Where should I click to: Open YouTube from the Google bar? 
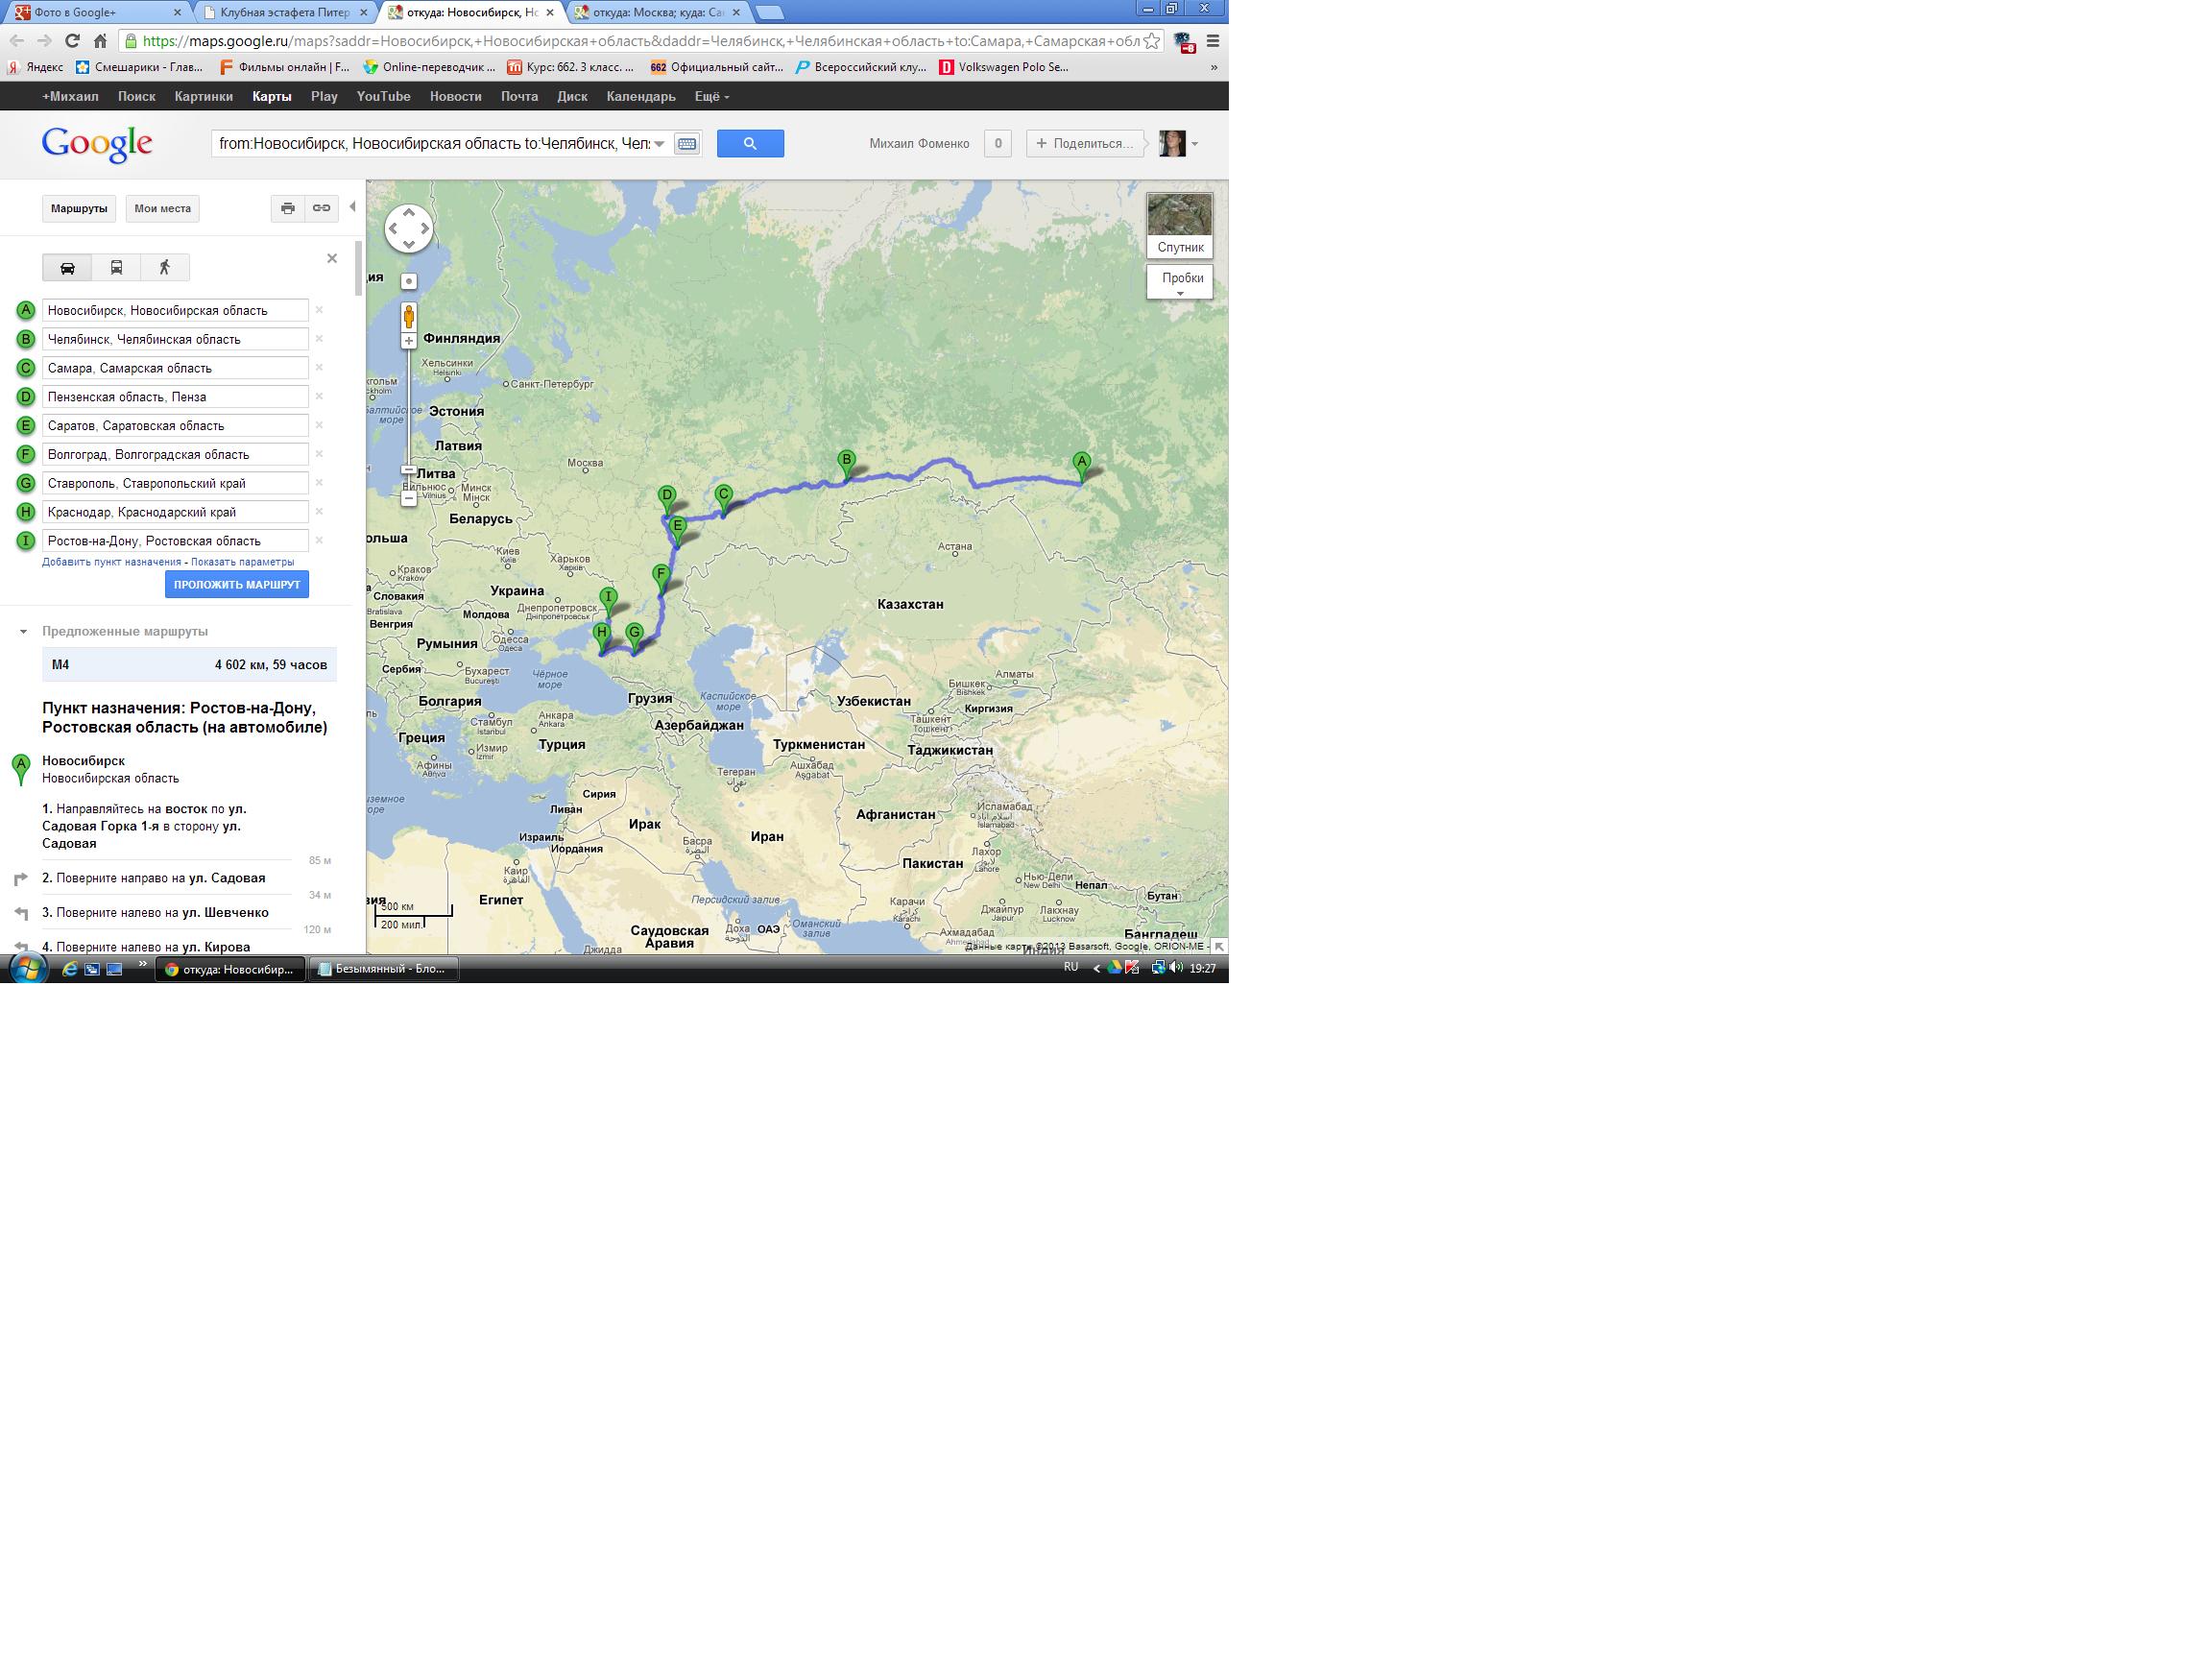click(383, 97)
